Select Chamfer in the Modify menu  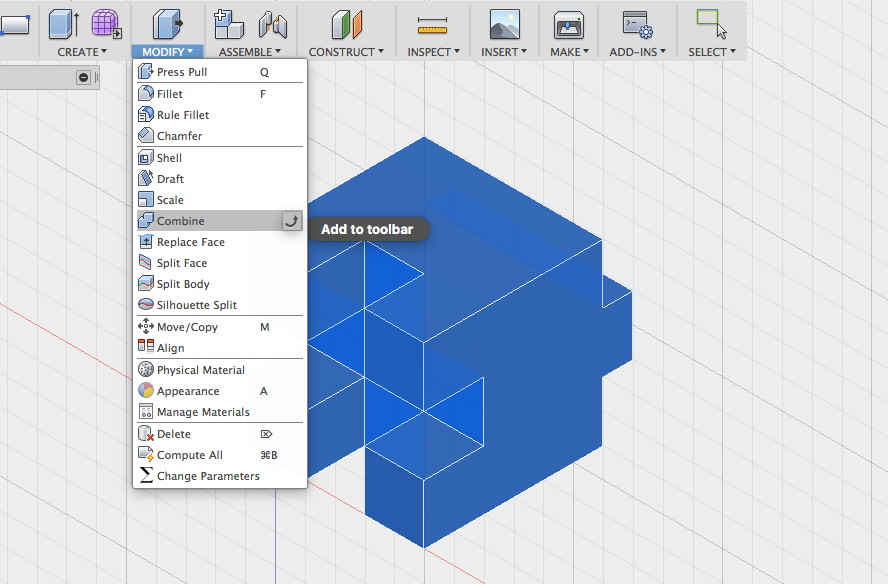click(220, 136)
